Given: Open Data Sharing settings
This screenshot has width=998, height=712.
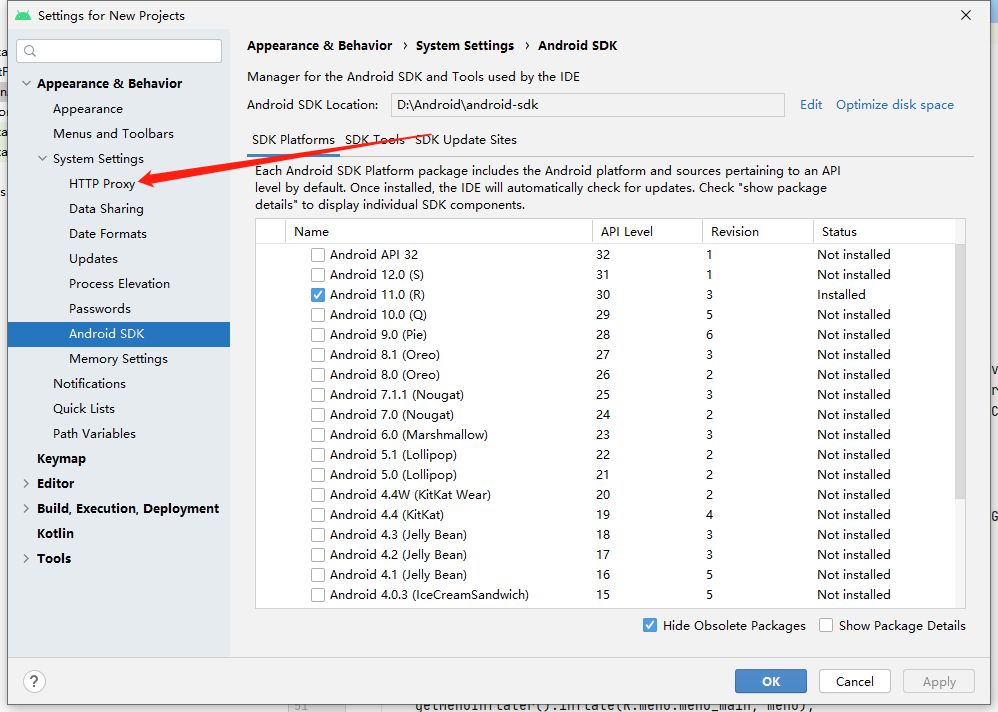Looking at the screenshot, I should click(x=106, y=209).
